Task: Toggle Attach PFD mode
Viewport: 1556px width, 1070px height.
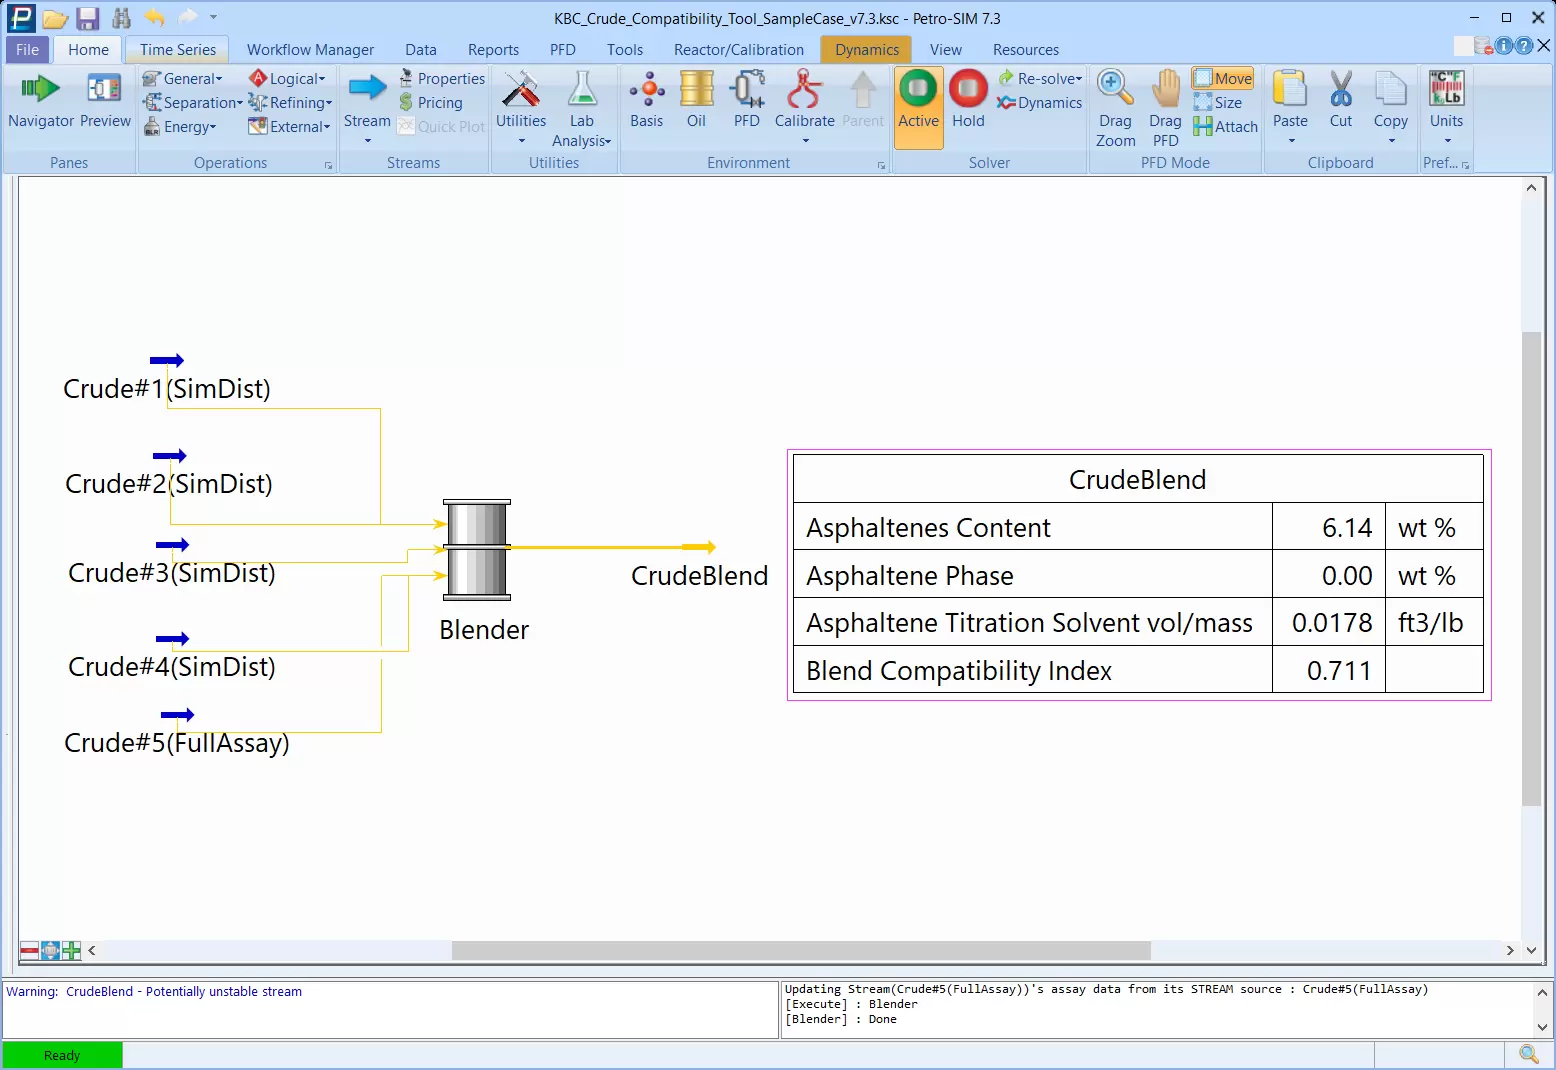Action: (1226, 126)
